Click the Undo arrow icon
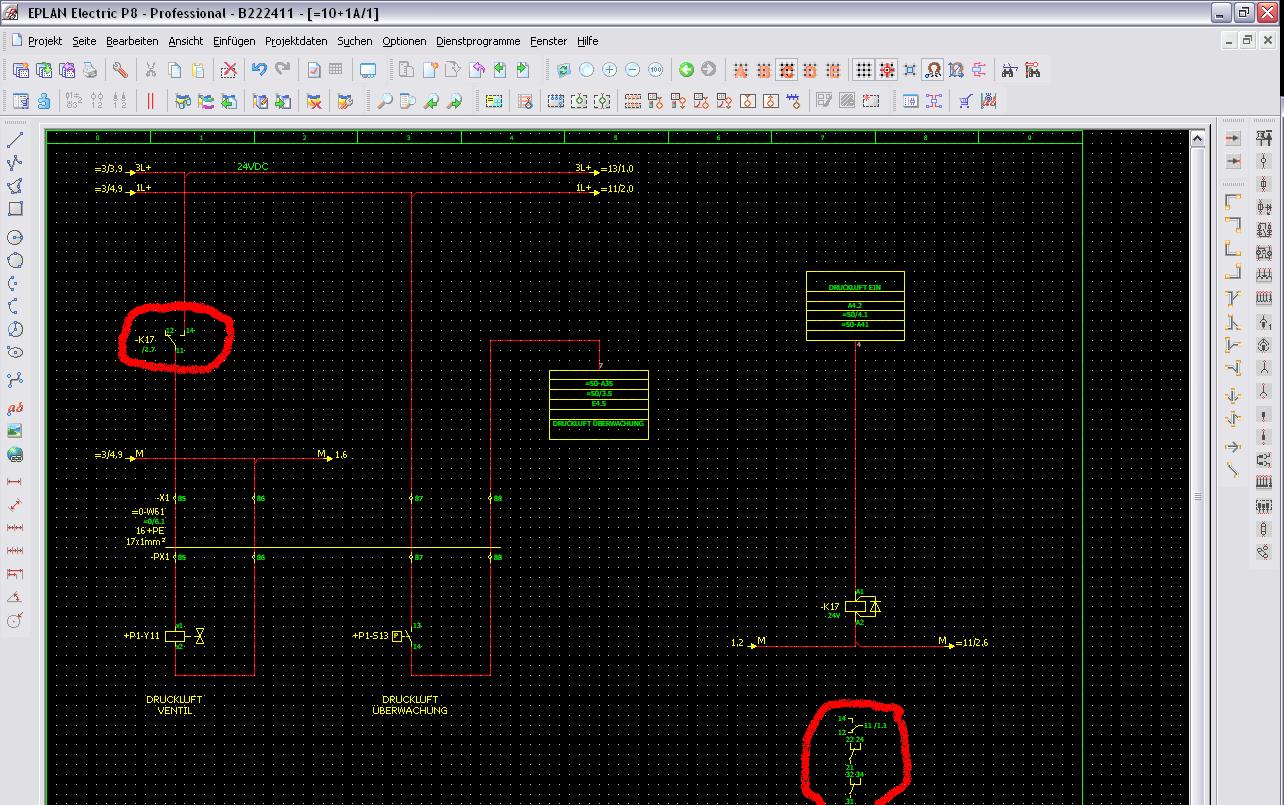Viewport: 1284px width, 805px height. [x=259, y=70]
